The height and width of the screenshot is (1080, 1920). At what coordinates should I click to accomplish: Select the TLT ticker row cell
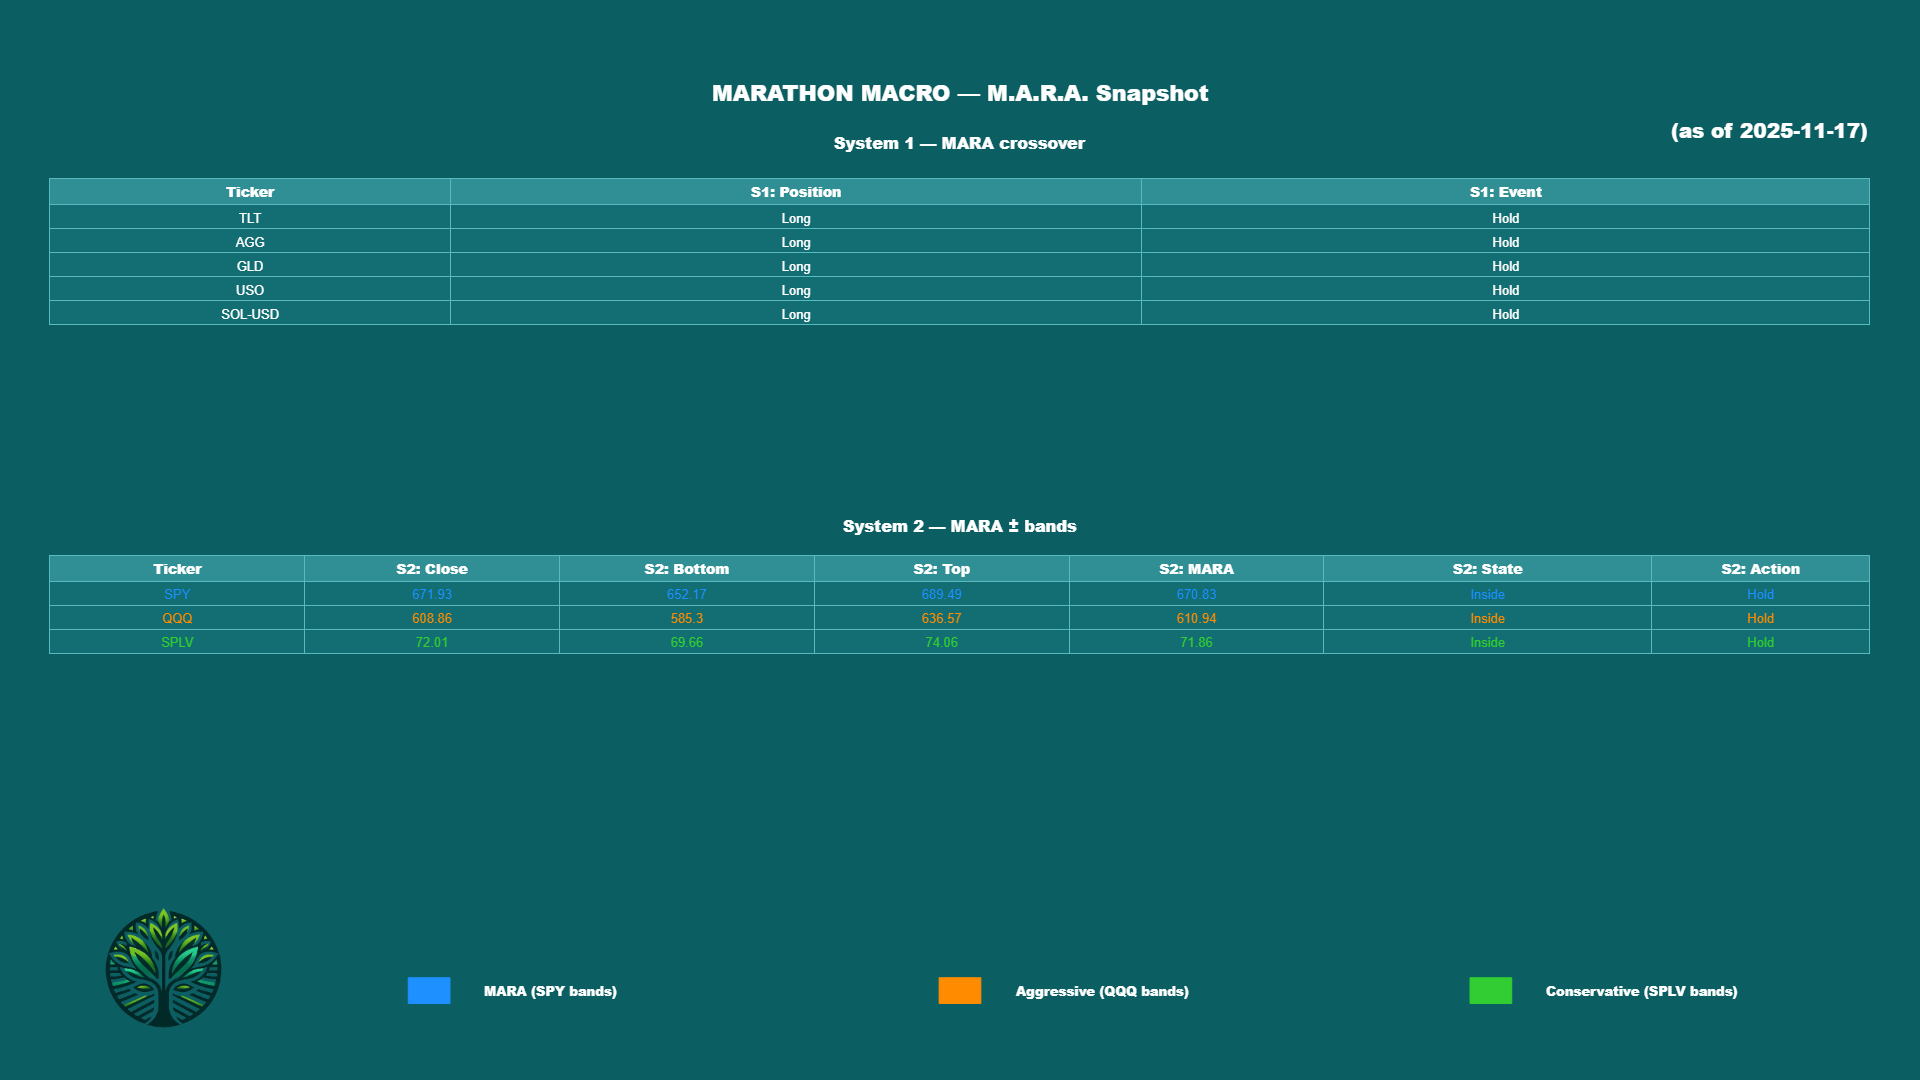tap(250, 218)
